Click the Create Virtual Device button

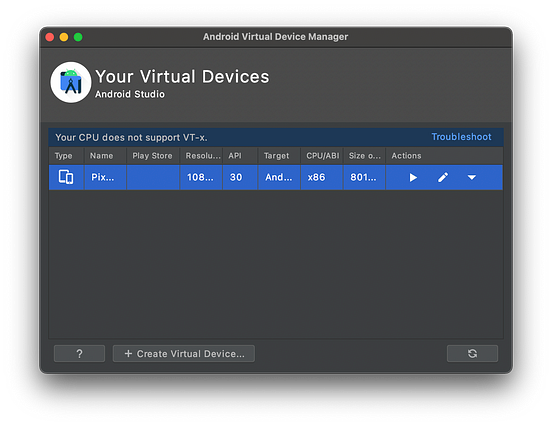coord(184,353)
